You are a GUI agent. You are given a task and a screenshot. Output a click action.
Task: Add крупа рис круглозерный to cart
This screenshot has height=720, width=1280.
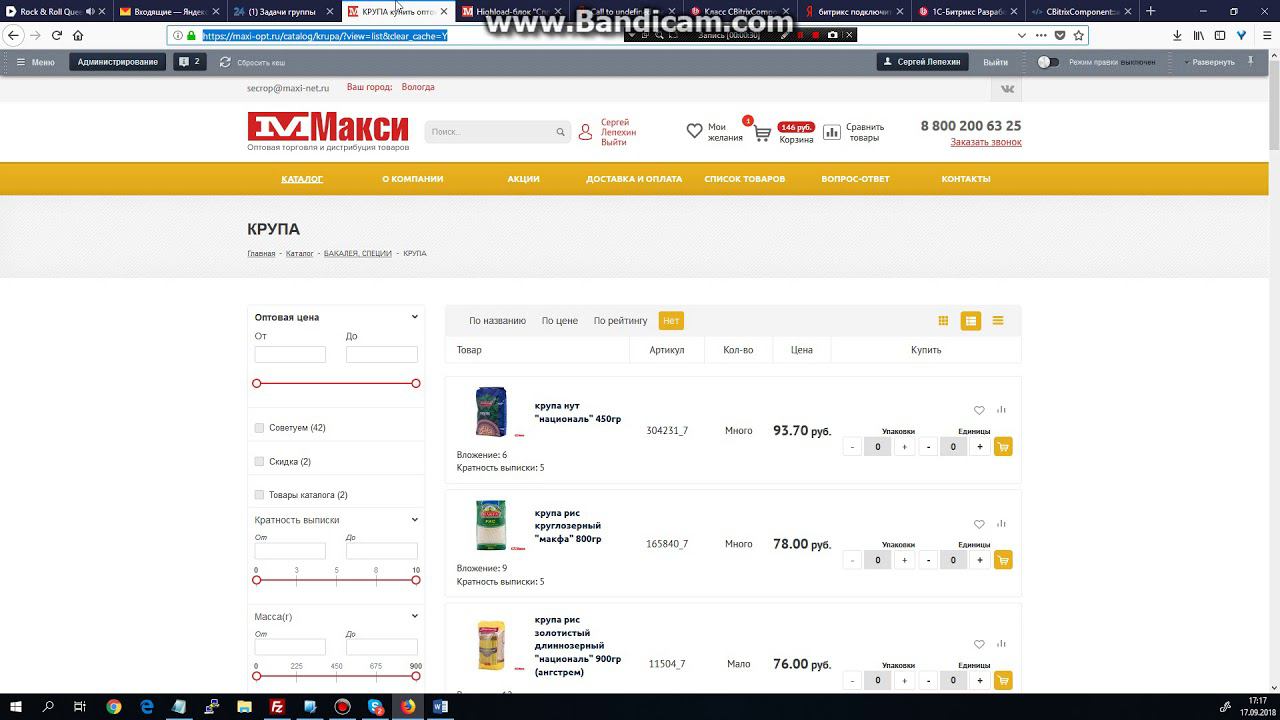[1003, 560]
